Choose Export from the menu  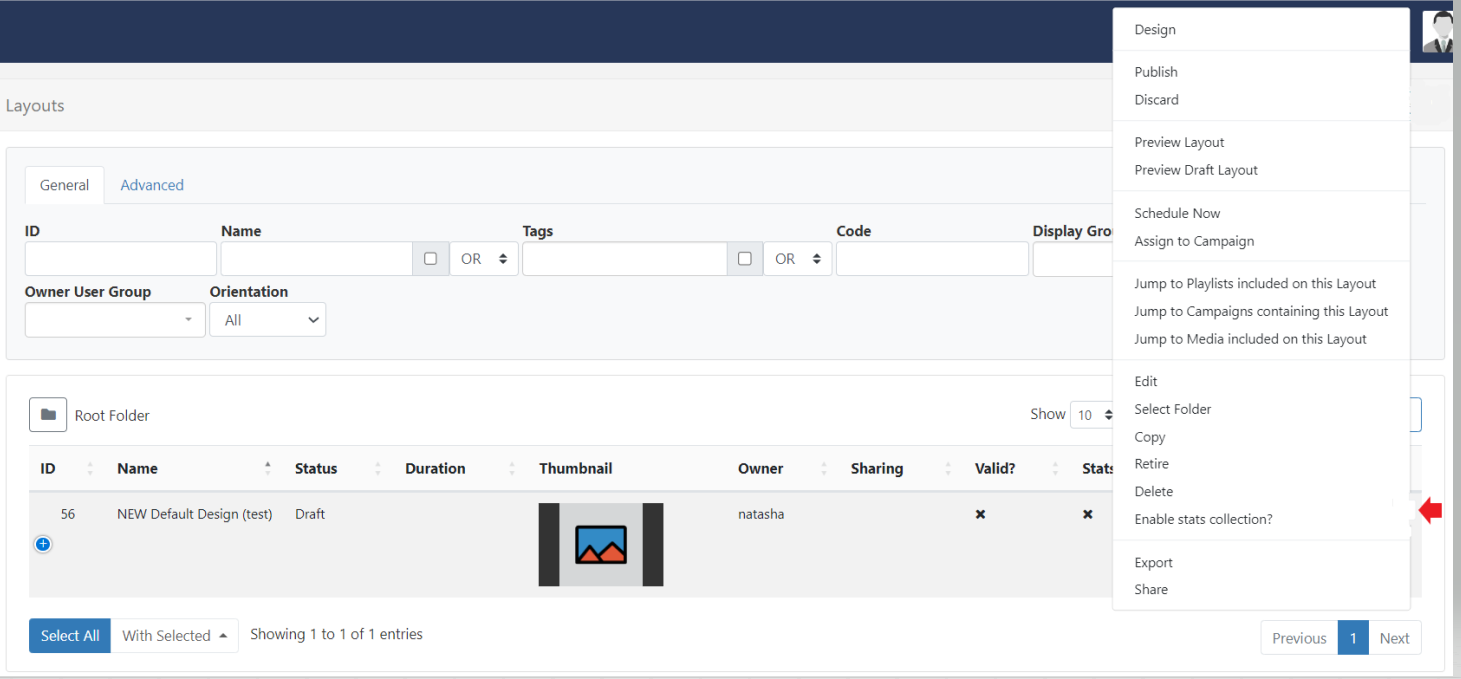1153,562
